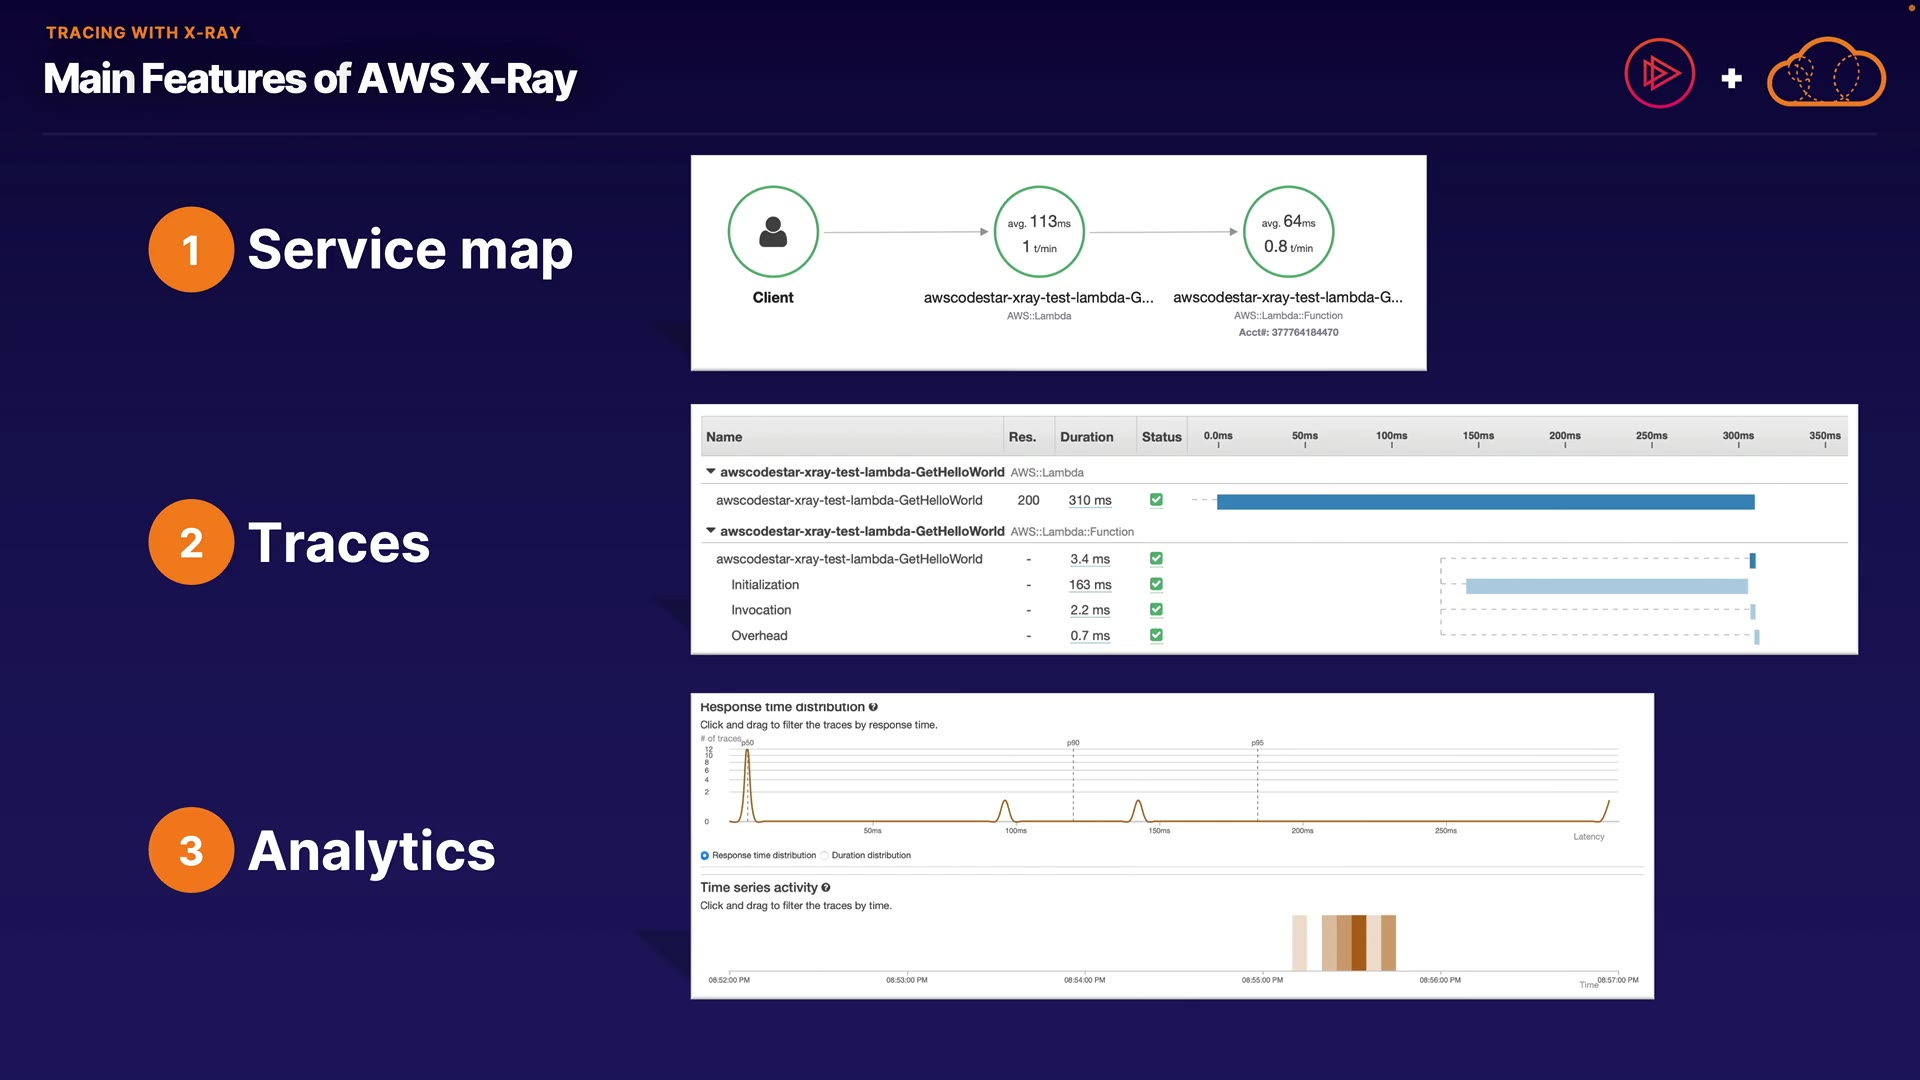1920x1080 pixels.
Task: Select the avg. 64ms Lambda Function node
Action: [1288, 232]
